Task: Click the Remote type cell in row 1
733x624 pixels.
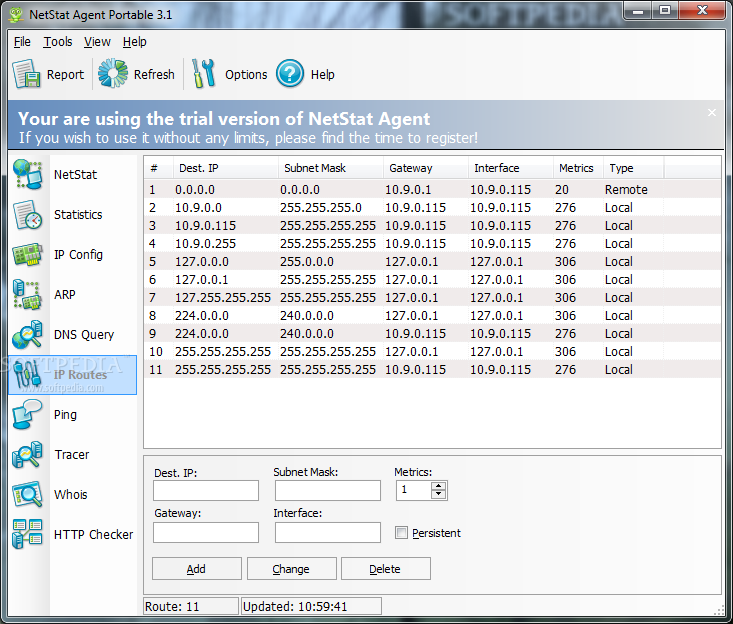Action: (626, 189)
